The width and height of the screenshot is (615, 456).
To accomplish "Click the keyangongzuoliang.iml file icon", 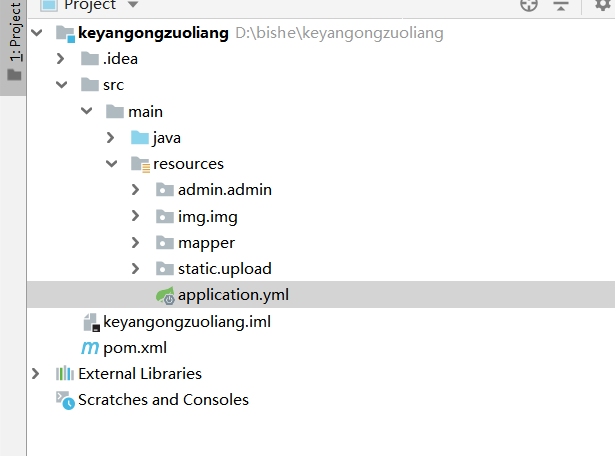I will pyautogui.click(x=90, y=322).
